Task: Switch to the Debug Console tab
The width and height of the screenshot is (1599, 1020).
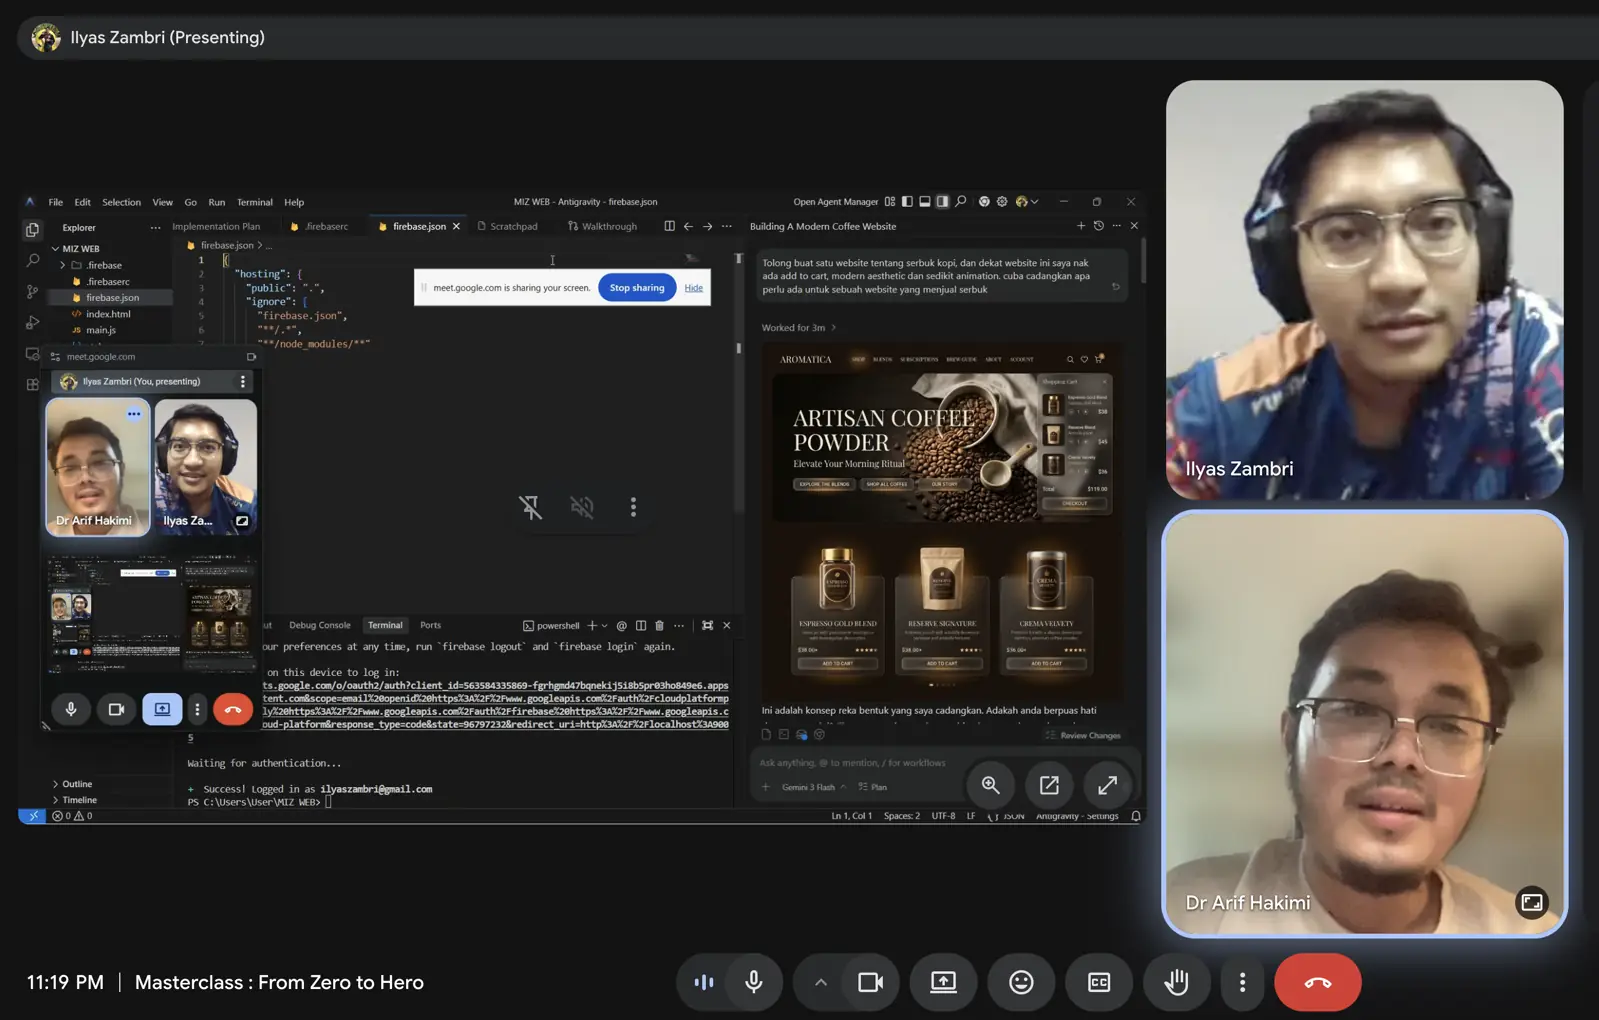Action: tap(319, 625)
